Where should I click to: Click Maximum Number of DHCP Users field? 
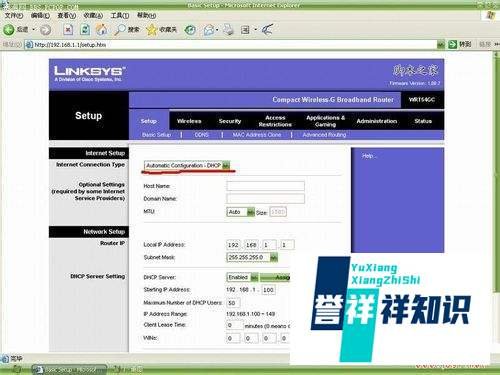(x=233, y=303)
